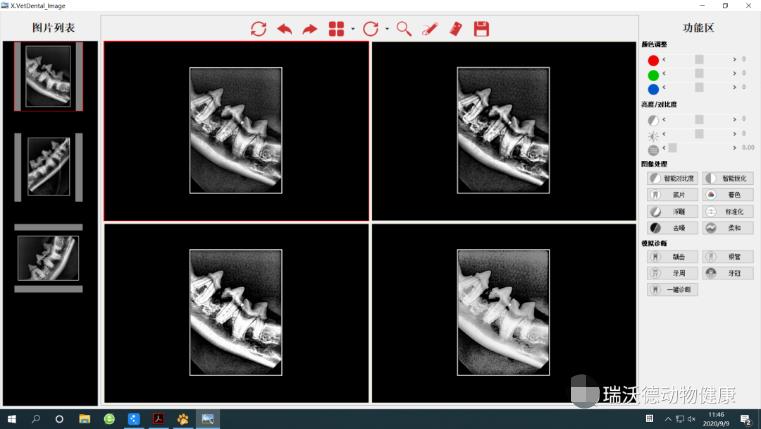Image resolution: width=761 pixels, height=429 pixels.
Task: Apply the 去噪 denoise button
Action: [x=672, y=228]
